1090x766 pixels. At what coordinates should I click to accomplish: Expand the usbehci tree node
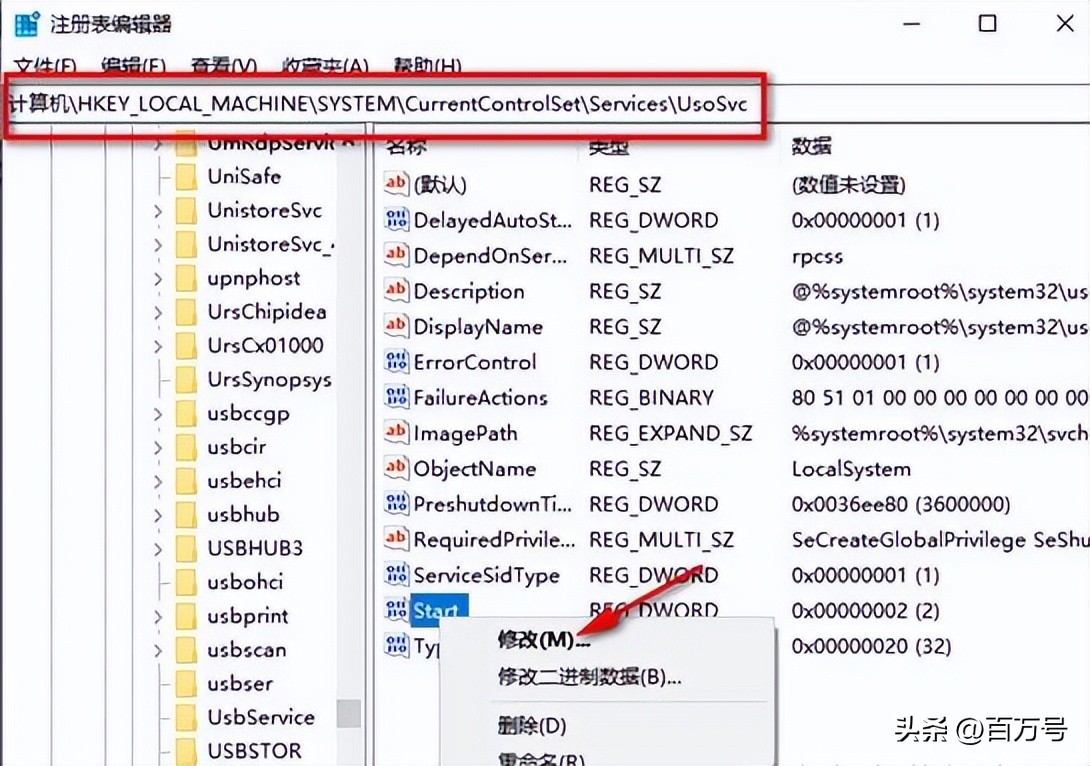[x=158, y=481]
